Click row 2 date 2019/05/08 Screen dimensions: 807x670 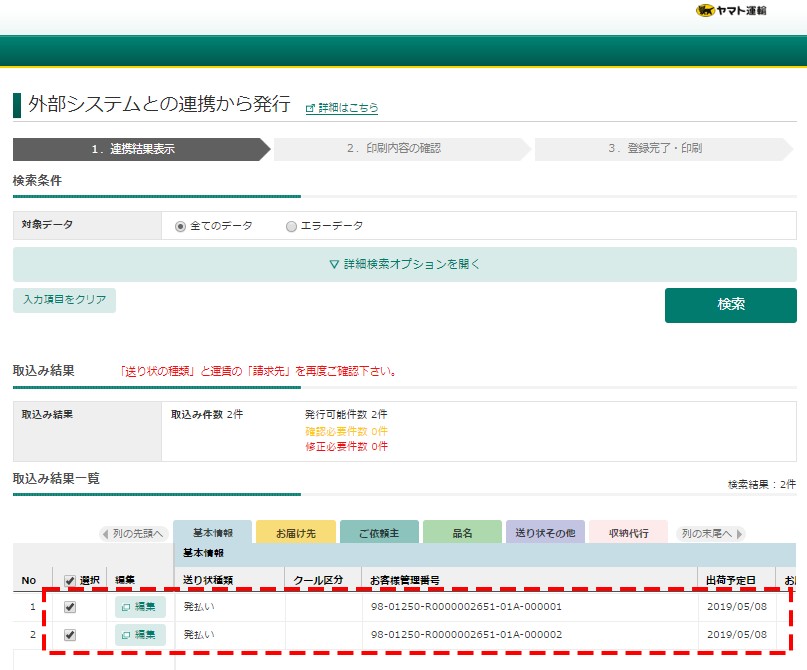point(737,634)
